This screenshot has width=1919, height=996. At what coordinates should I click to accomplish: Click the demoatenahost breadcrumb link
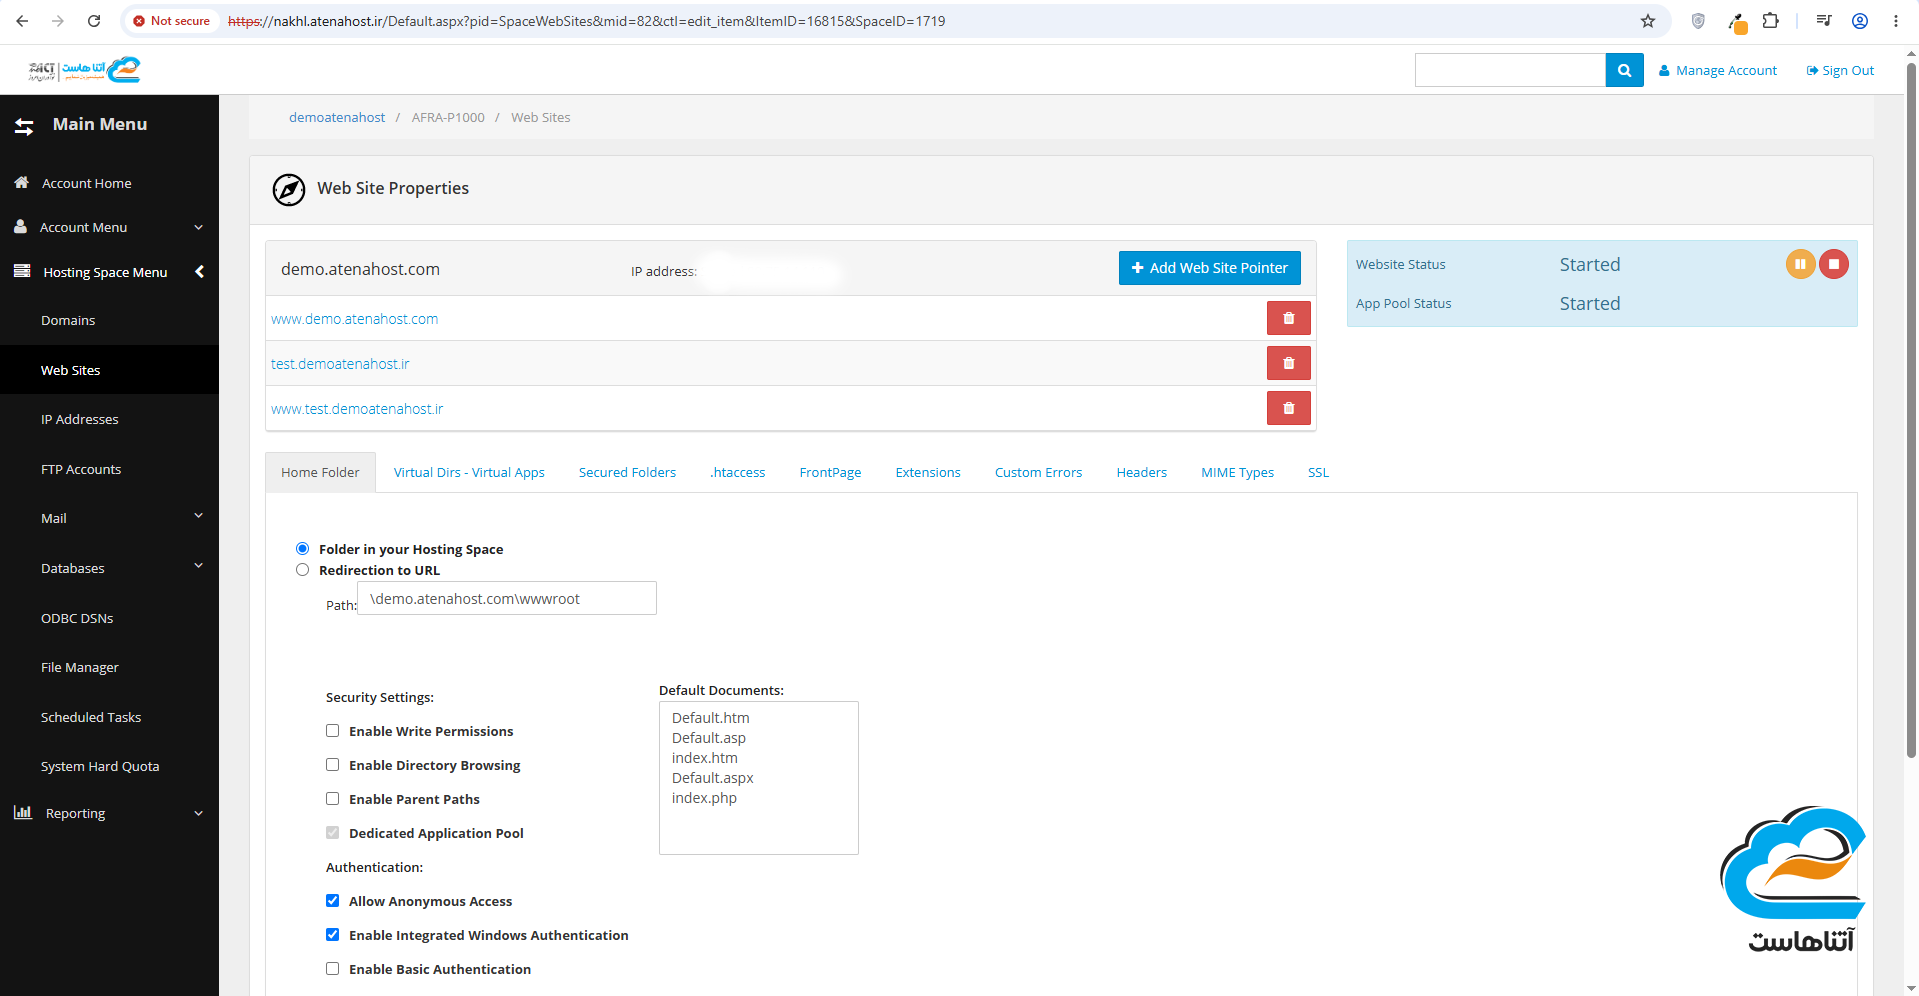337,118
